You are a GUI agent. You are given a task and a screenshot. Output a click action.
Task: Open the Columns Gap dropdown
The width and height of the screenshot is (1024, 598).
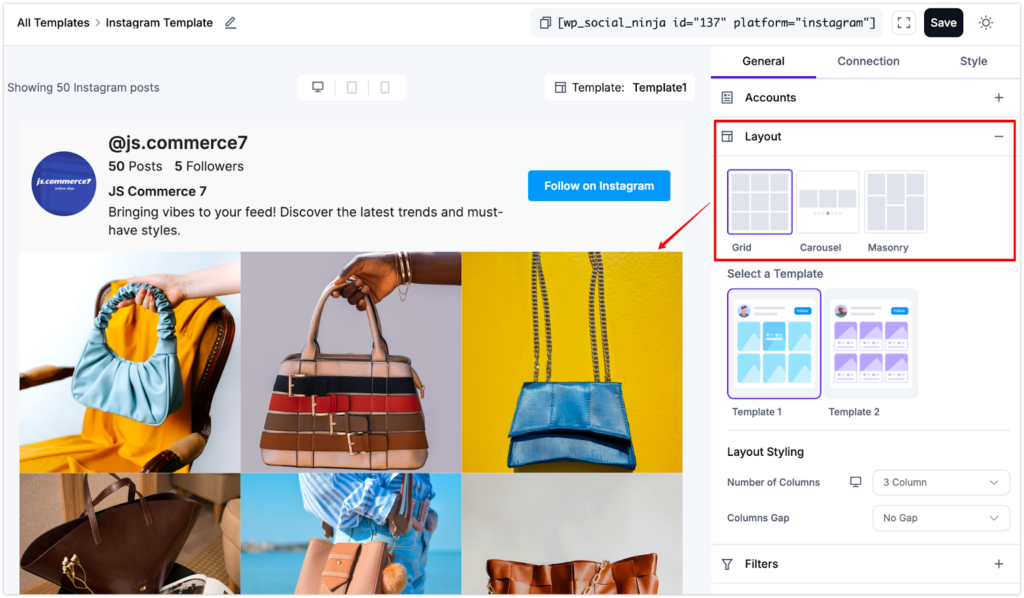[940, 517]
